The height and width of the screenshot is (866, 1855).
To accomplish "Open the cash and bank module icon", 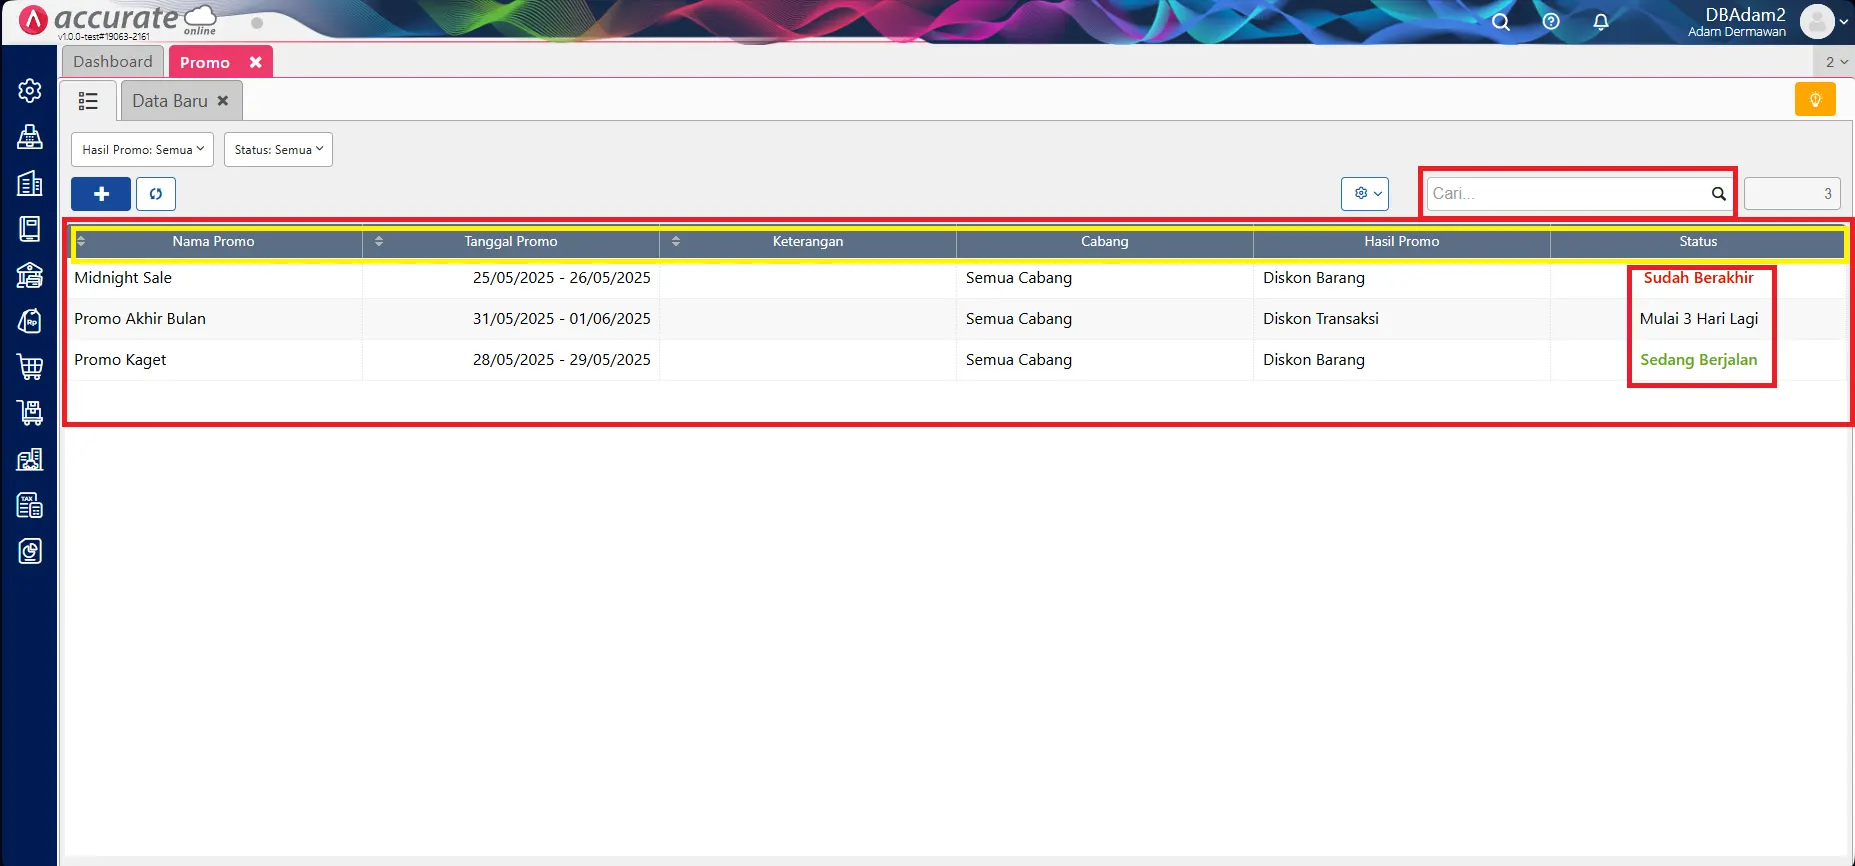I will 30,275.
